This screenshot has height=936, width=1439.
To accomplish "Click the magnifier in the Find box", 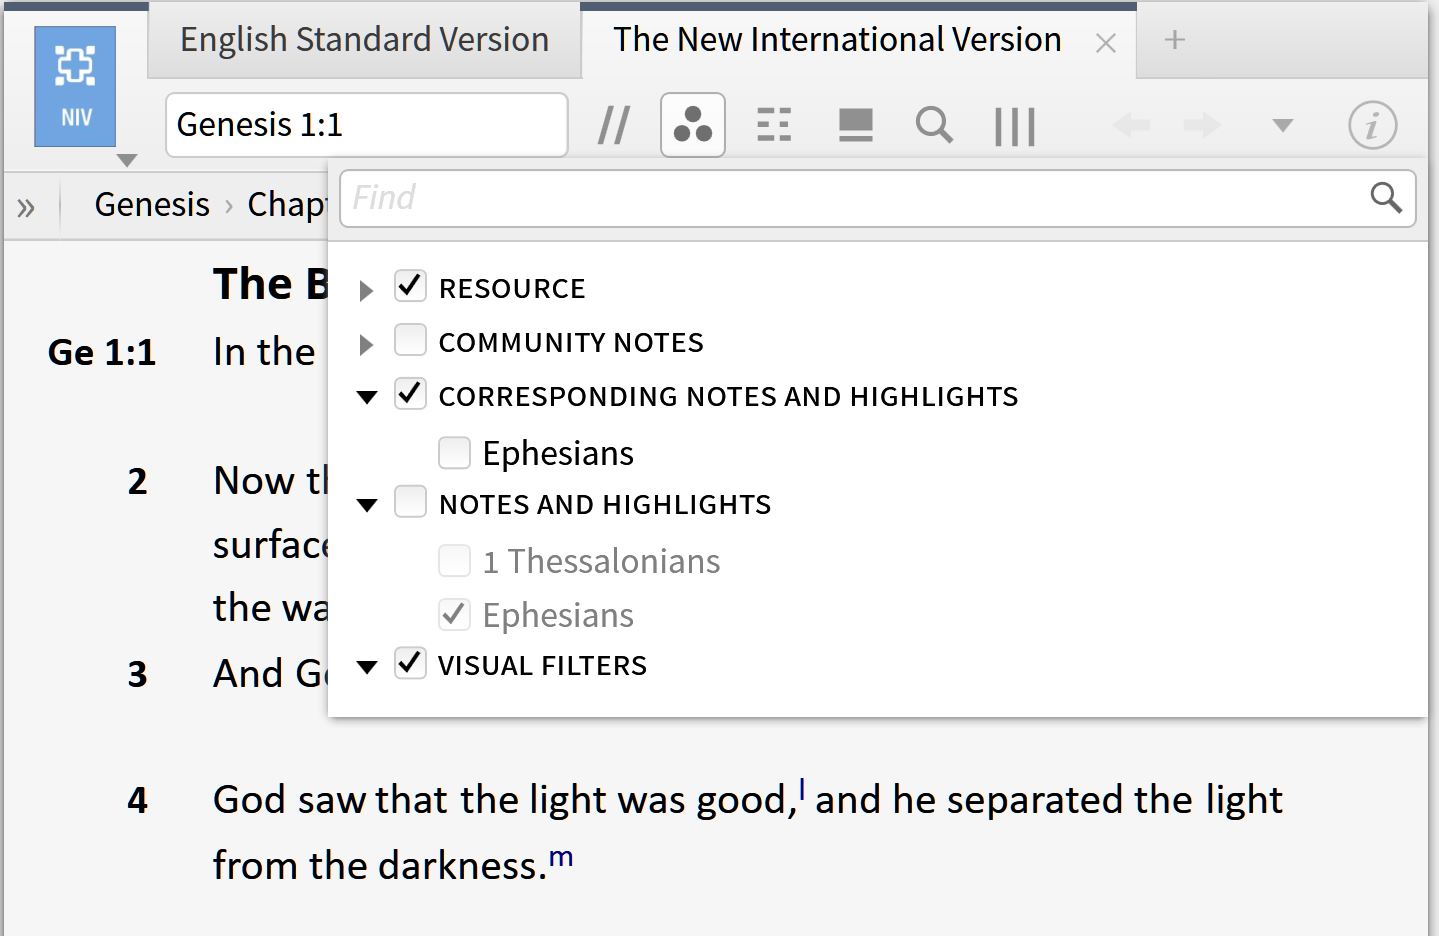I will [x=1386, y=198].
